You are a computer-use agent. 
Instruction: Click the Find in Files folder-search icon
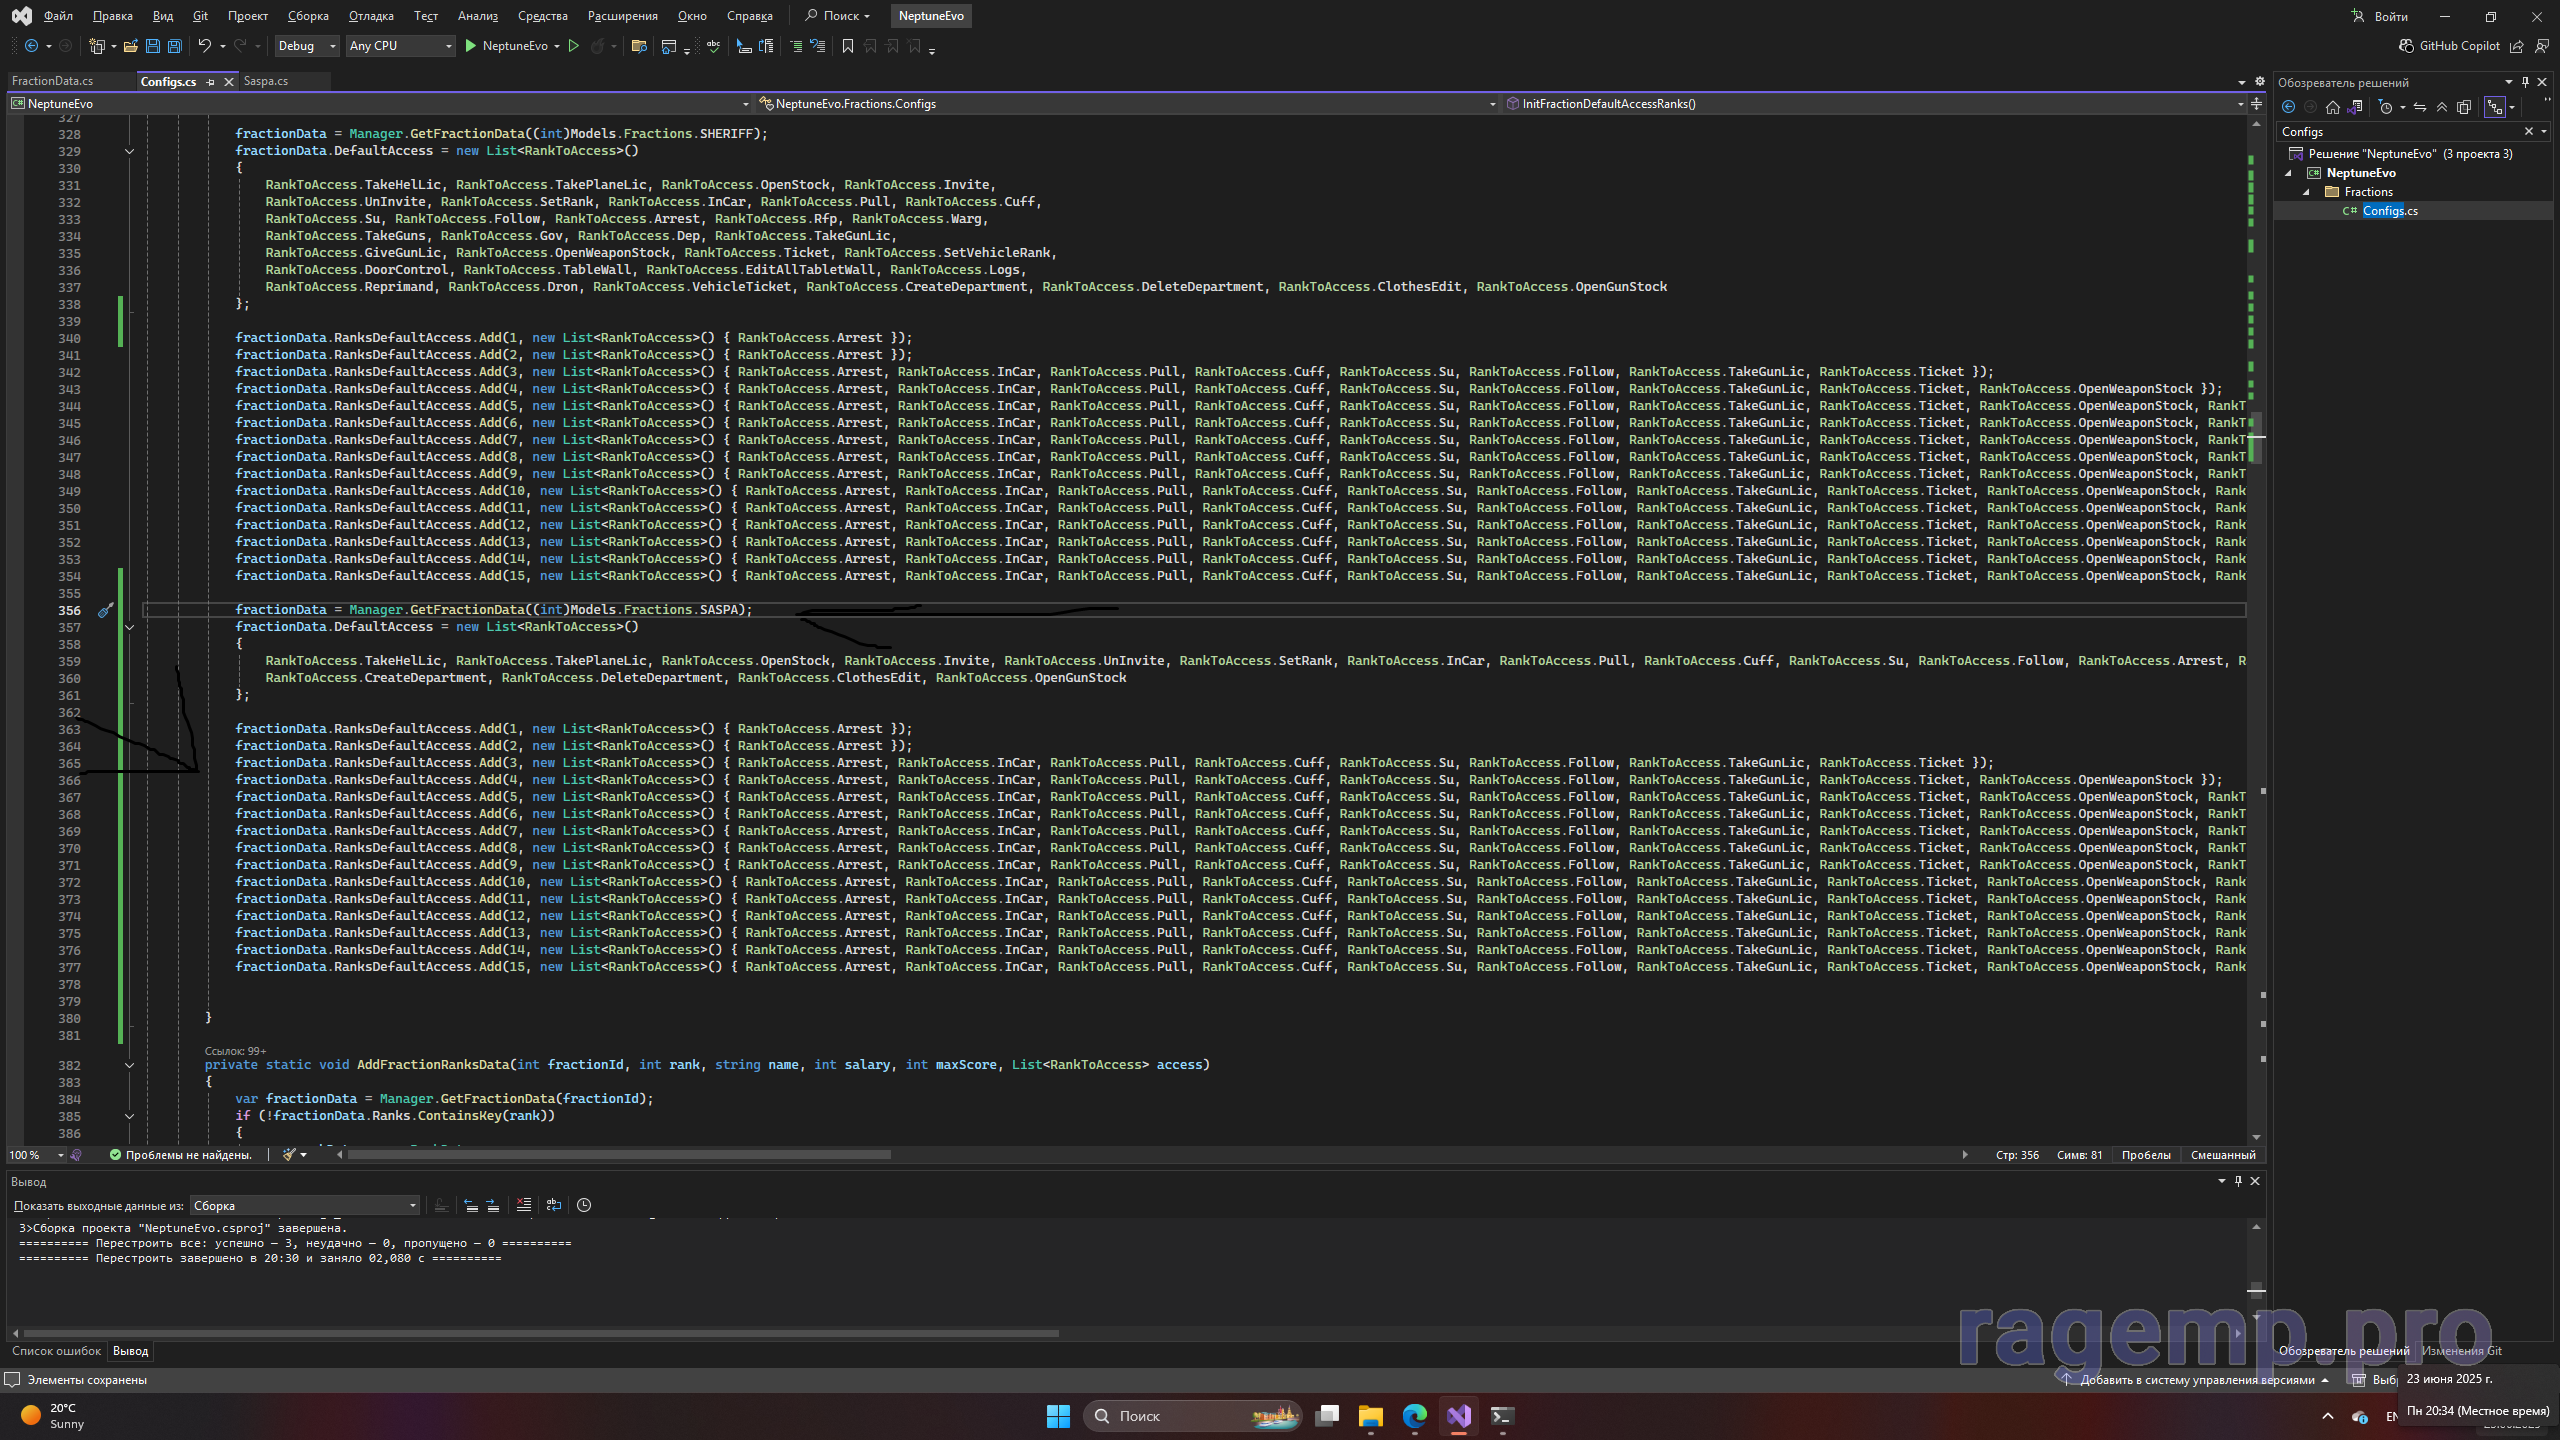click(639, 46)
